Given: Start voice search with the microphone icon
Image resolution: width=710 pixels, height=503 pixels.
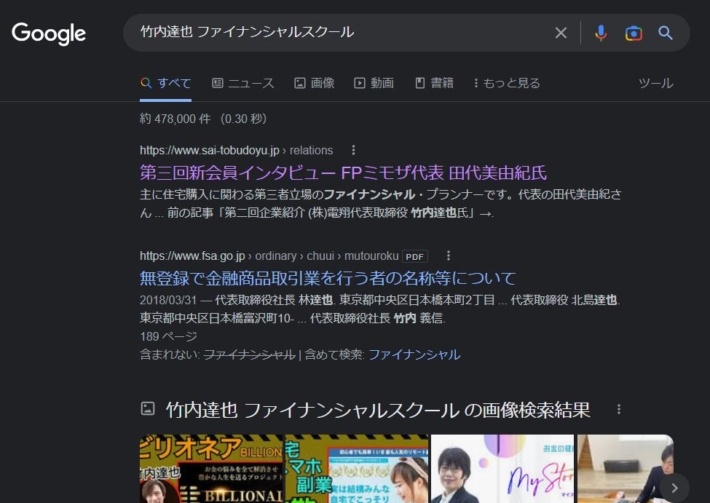Looking at the screenshot, I should (601, 33).
